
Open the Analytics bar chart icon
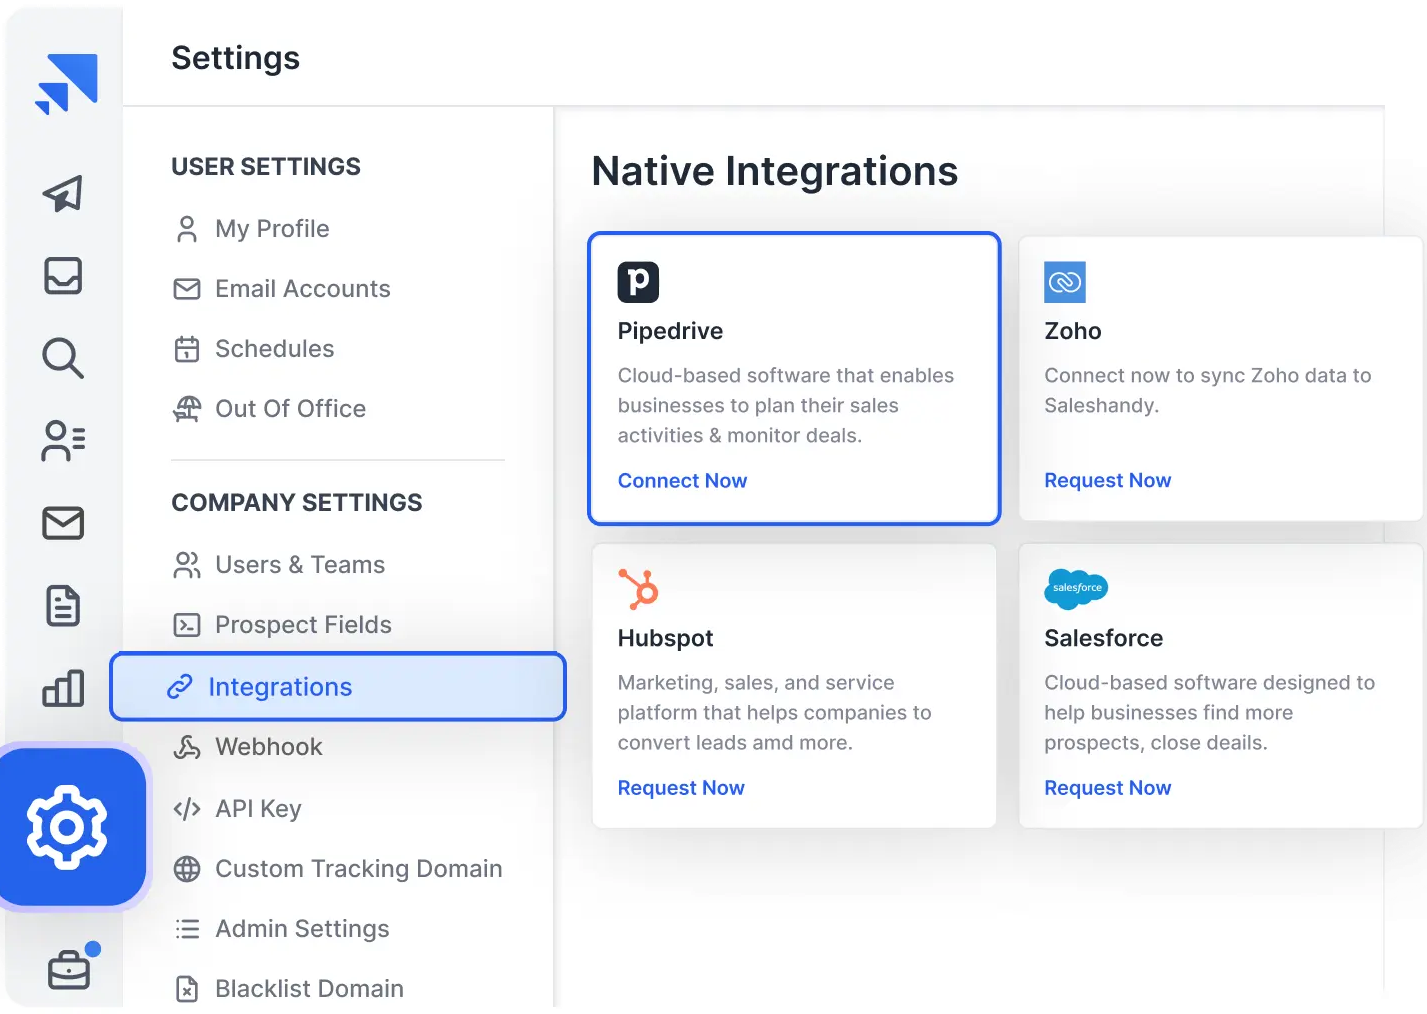point(63,688)
